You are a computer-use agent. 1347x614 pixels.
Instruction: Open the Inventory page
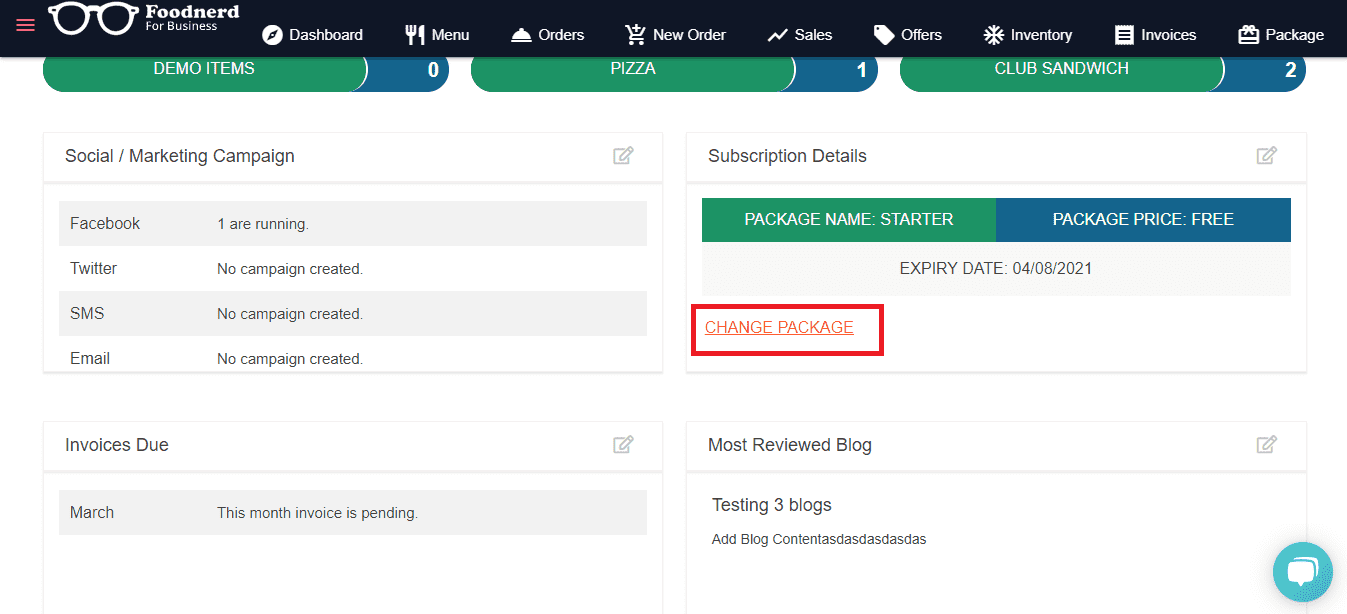(1027, 35)
